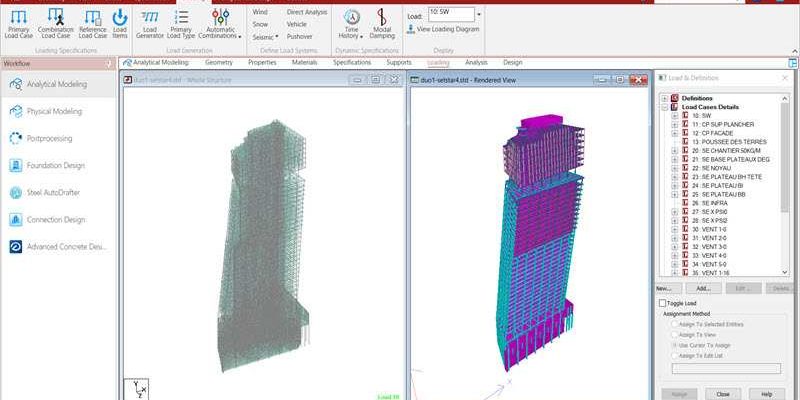Open the Supports tab

pos(398,62)
